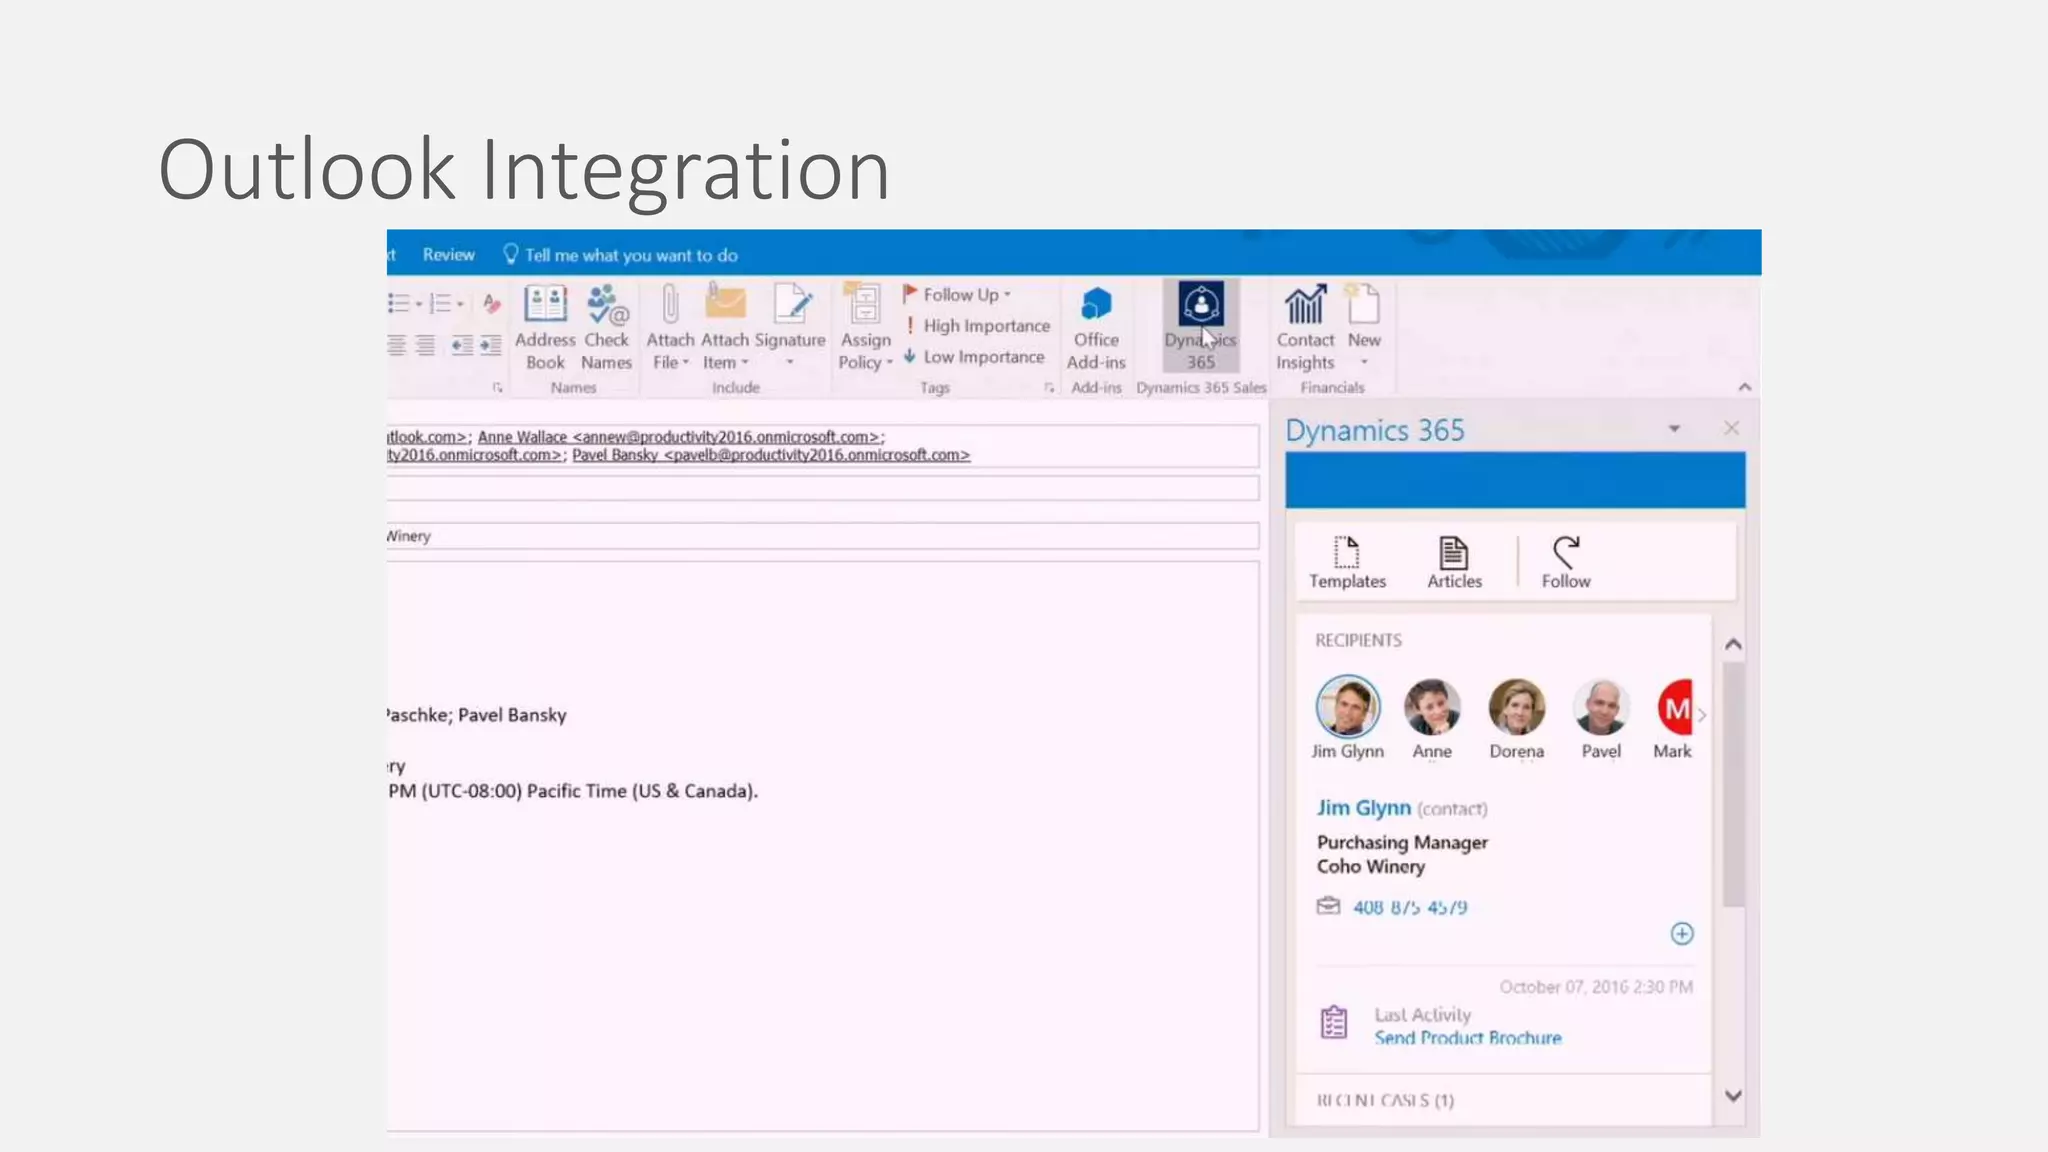Viewport: 2048px width, 1152px height.
Task: Click scroll up arrow in pane
Action: click(x=1733, y=645)
